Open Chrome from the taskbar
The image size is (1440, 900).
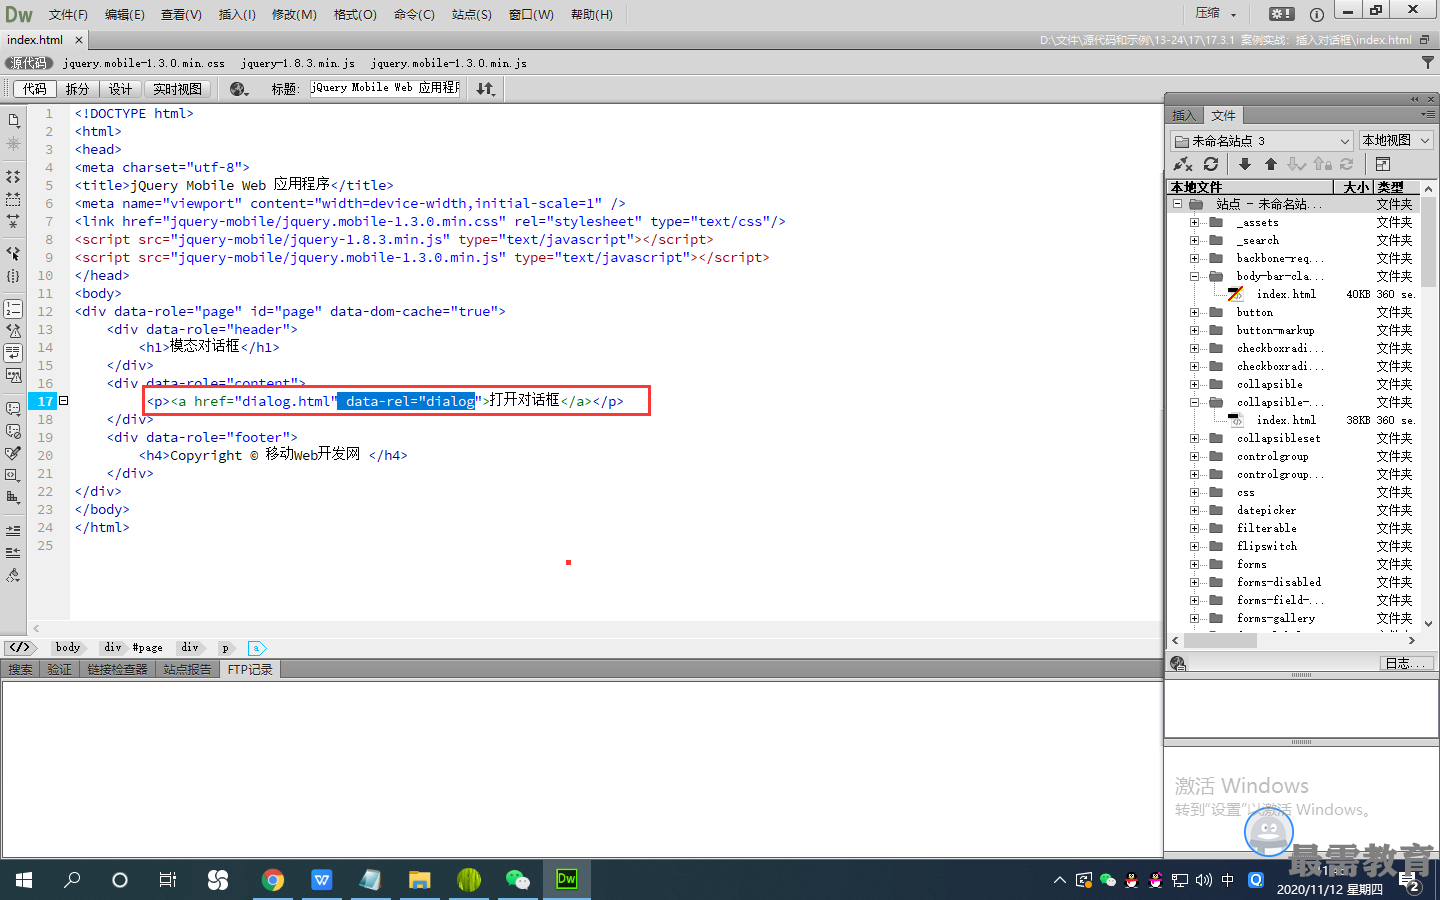click(272, 880)
